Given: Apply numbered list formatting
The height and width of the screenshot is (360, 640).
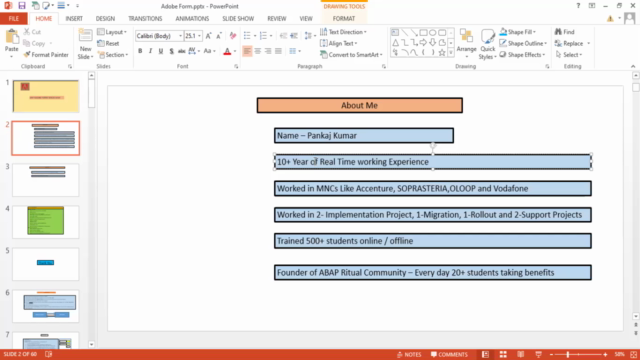Looking at the screenshot, I should 263,36.
